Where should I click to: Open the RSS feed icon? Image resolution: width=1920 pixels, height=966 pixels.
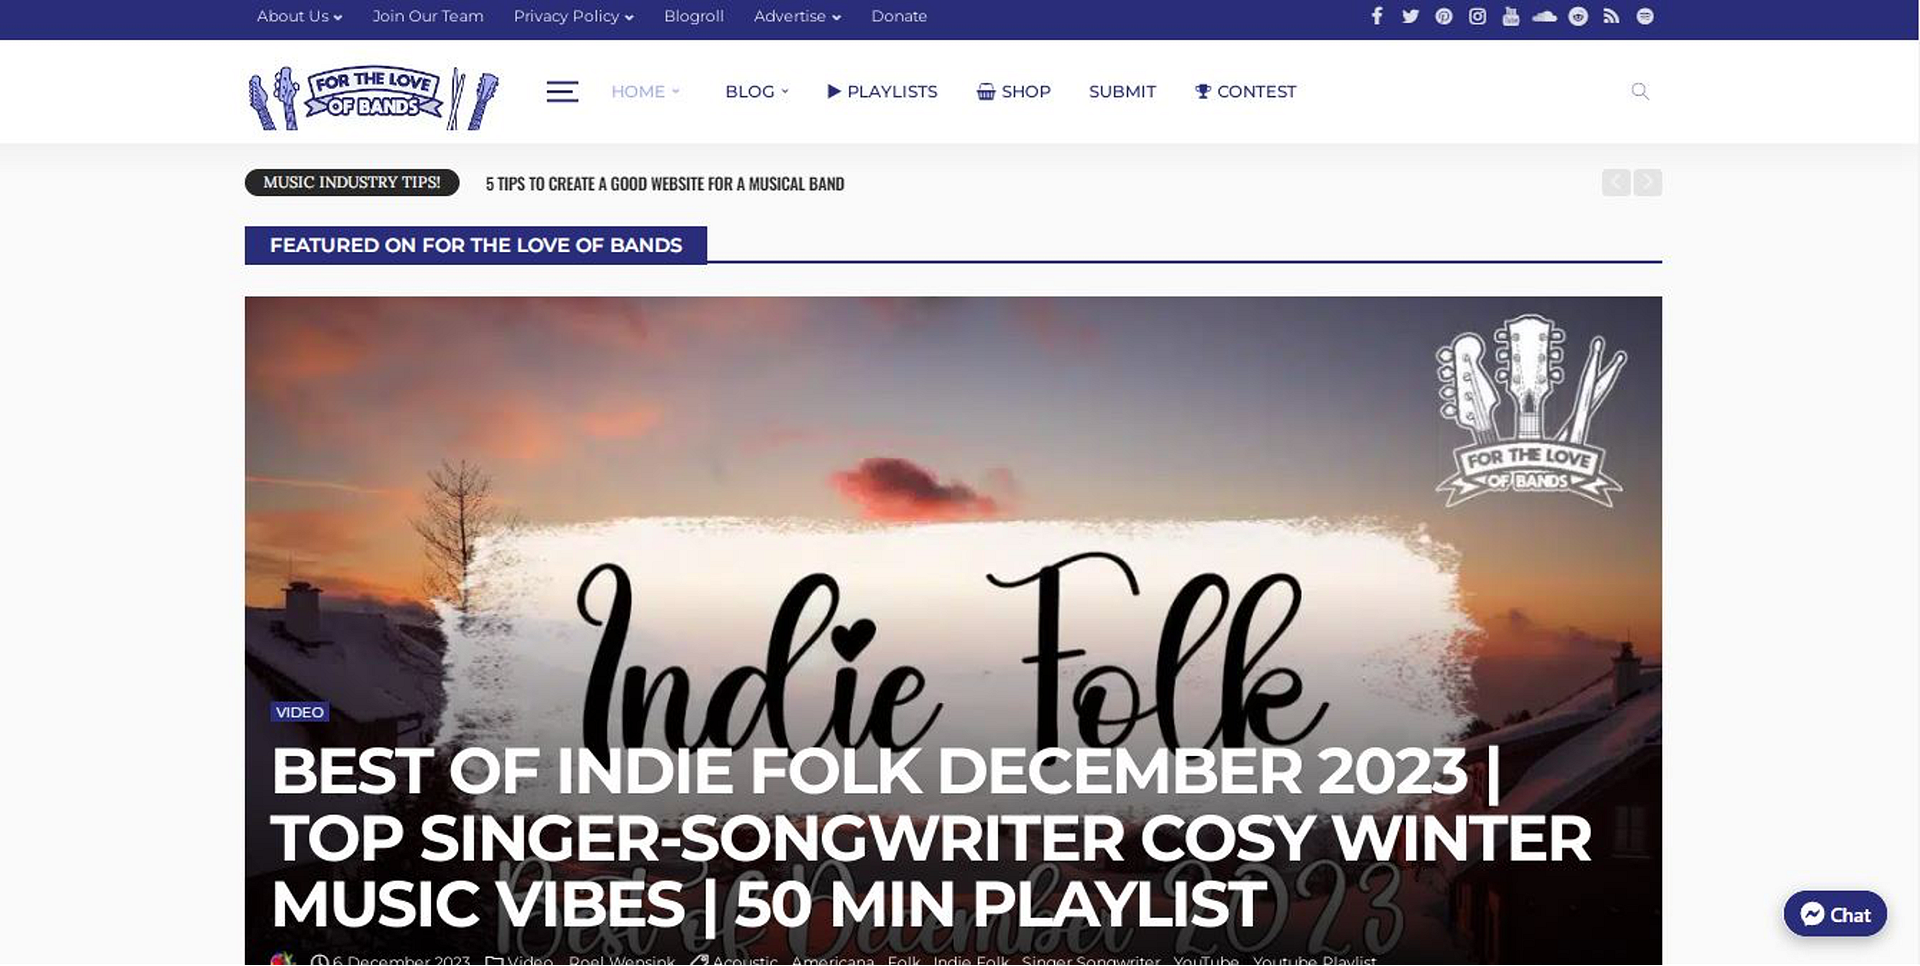click(x=1611, y=16)
